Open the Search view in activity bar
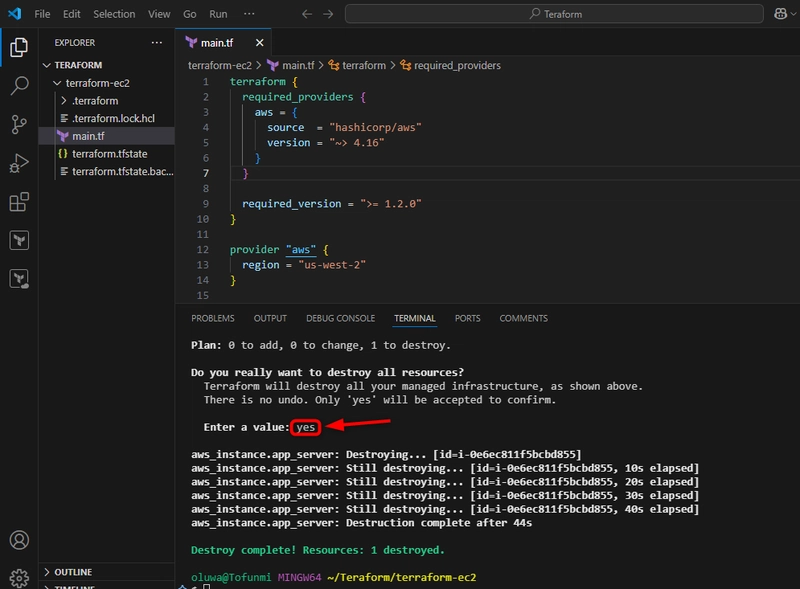The height and width of the screenshot is (589, 800). [x=19, y=85]
